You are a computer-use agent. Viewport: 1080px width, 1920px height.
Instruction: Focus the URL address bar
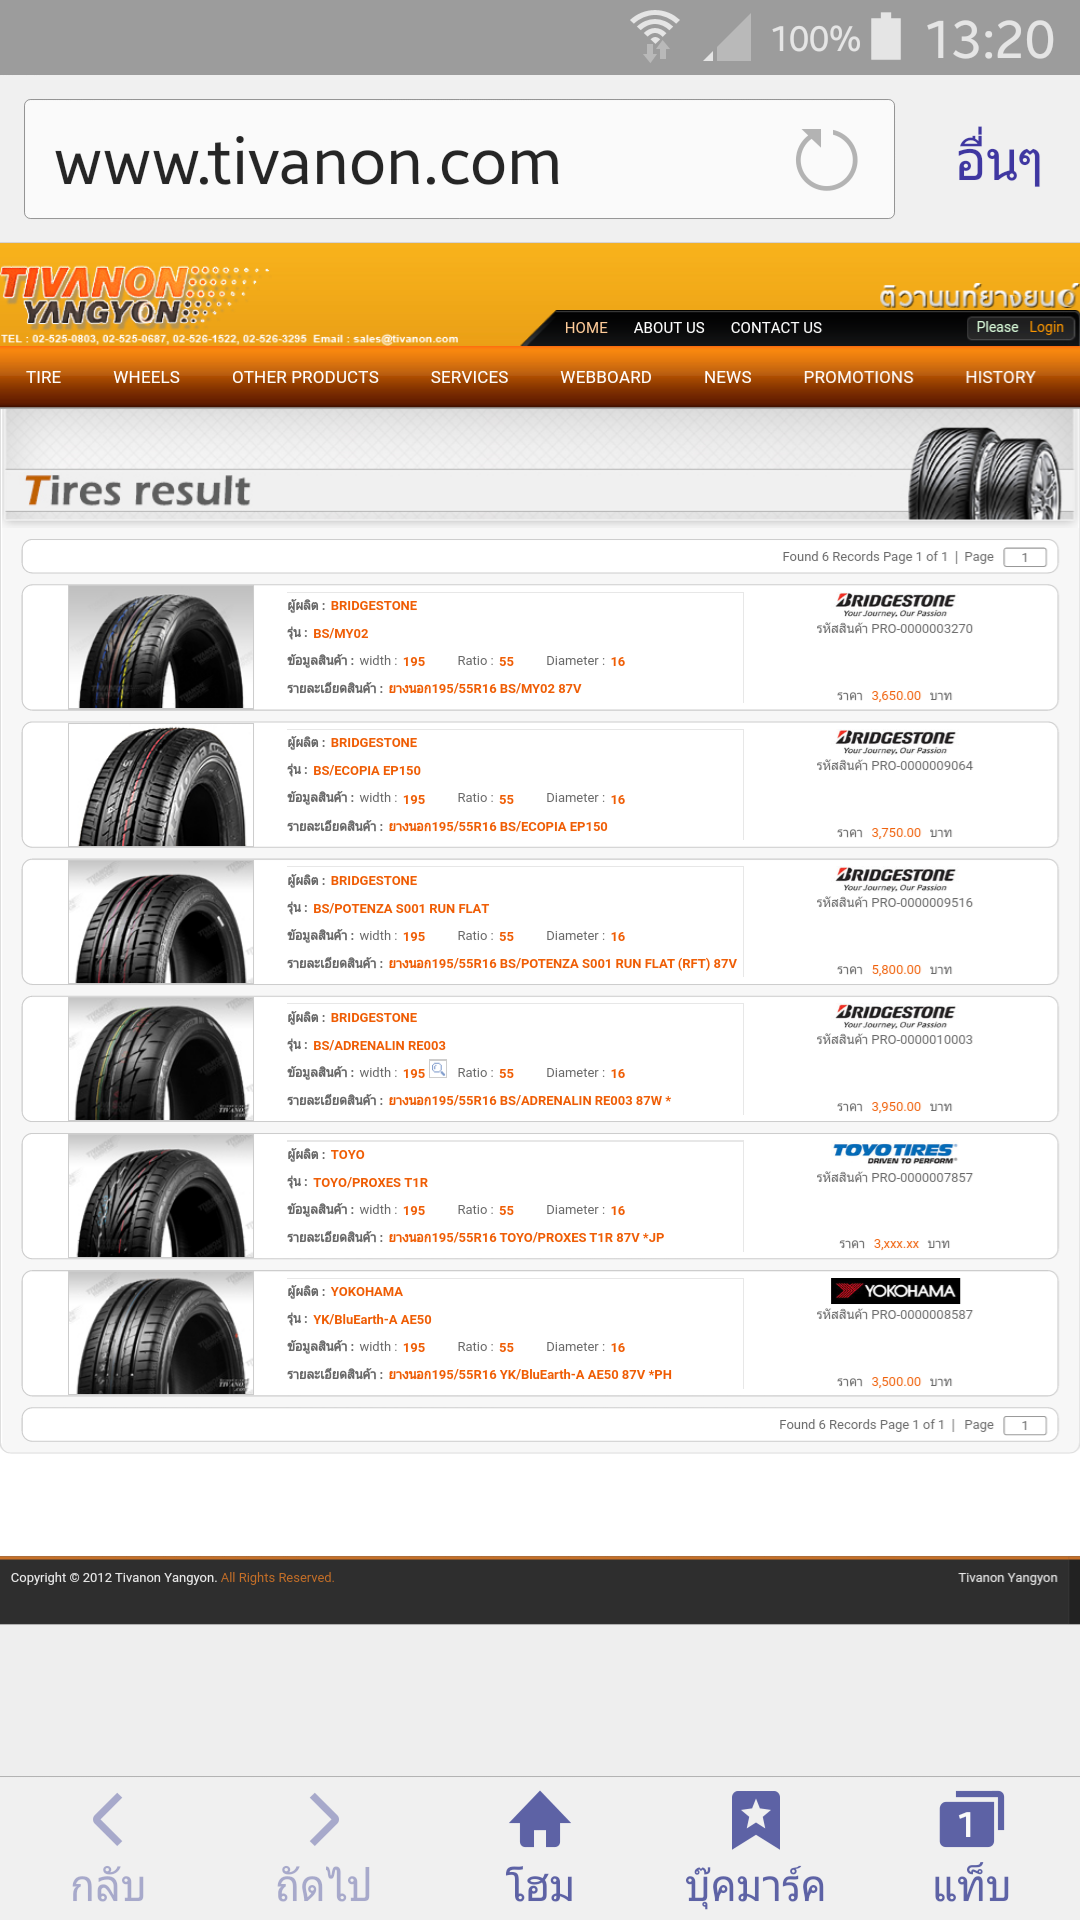click(459, 159)
